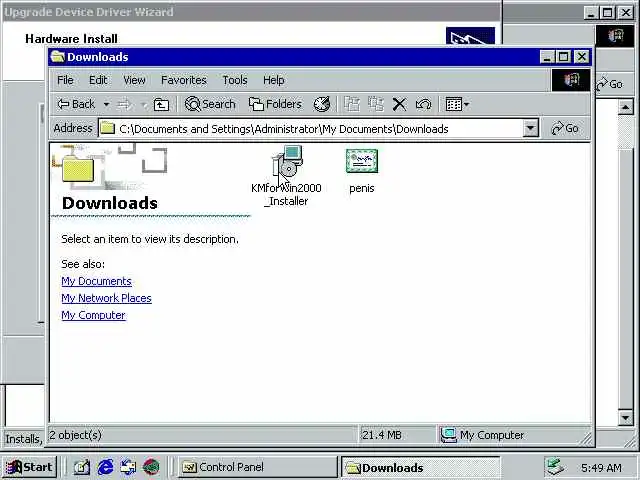Click the Undo toolbar icon
Screen dimensions: 640x480
[x=423, y=104]
